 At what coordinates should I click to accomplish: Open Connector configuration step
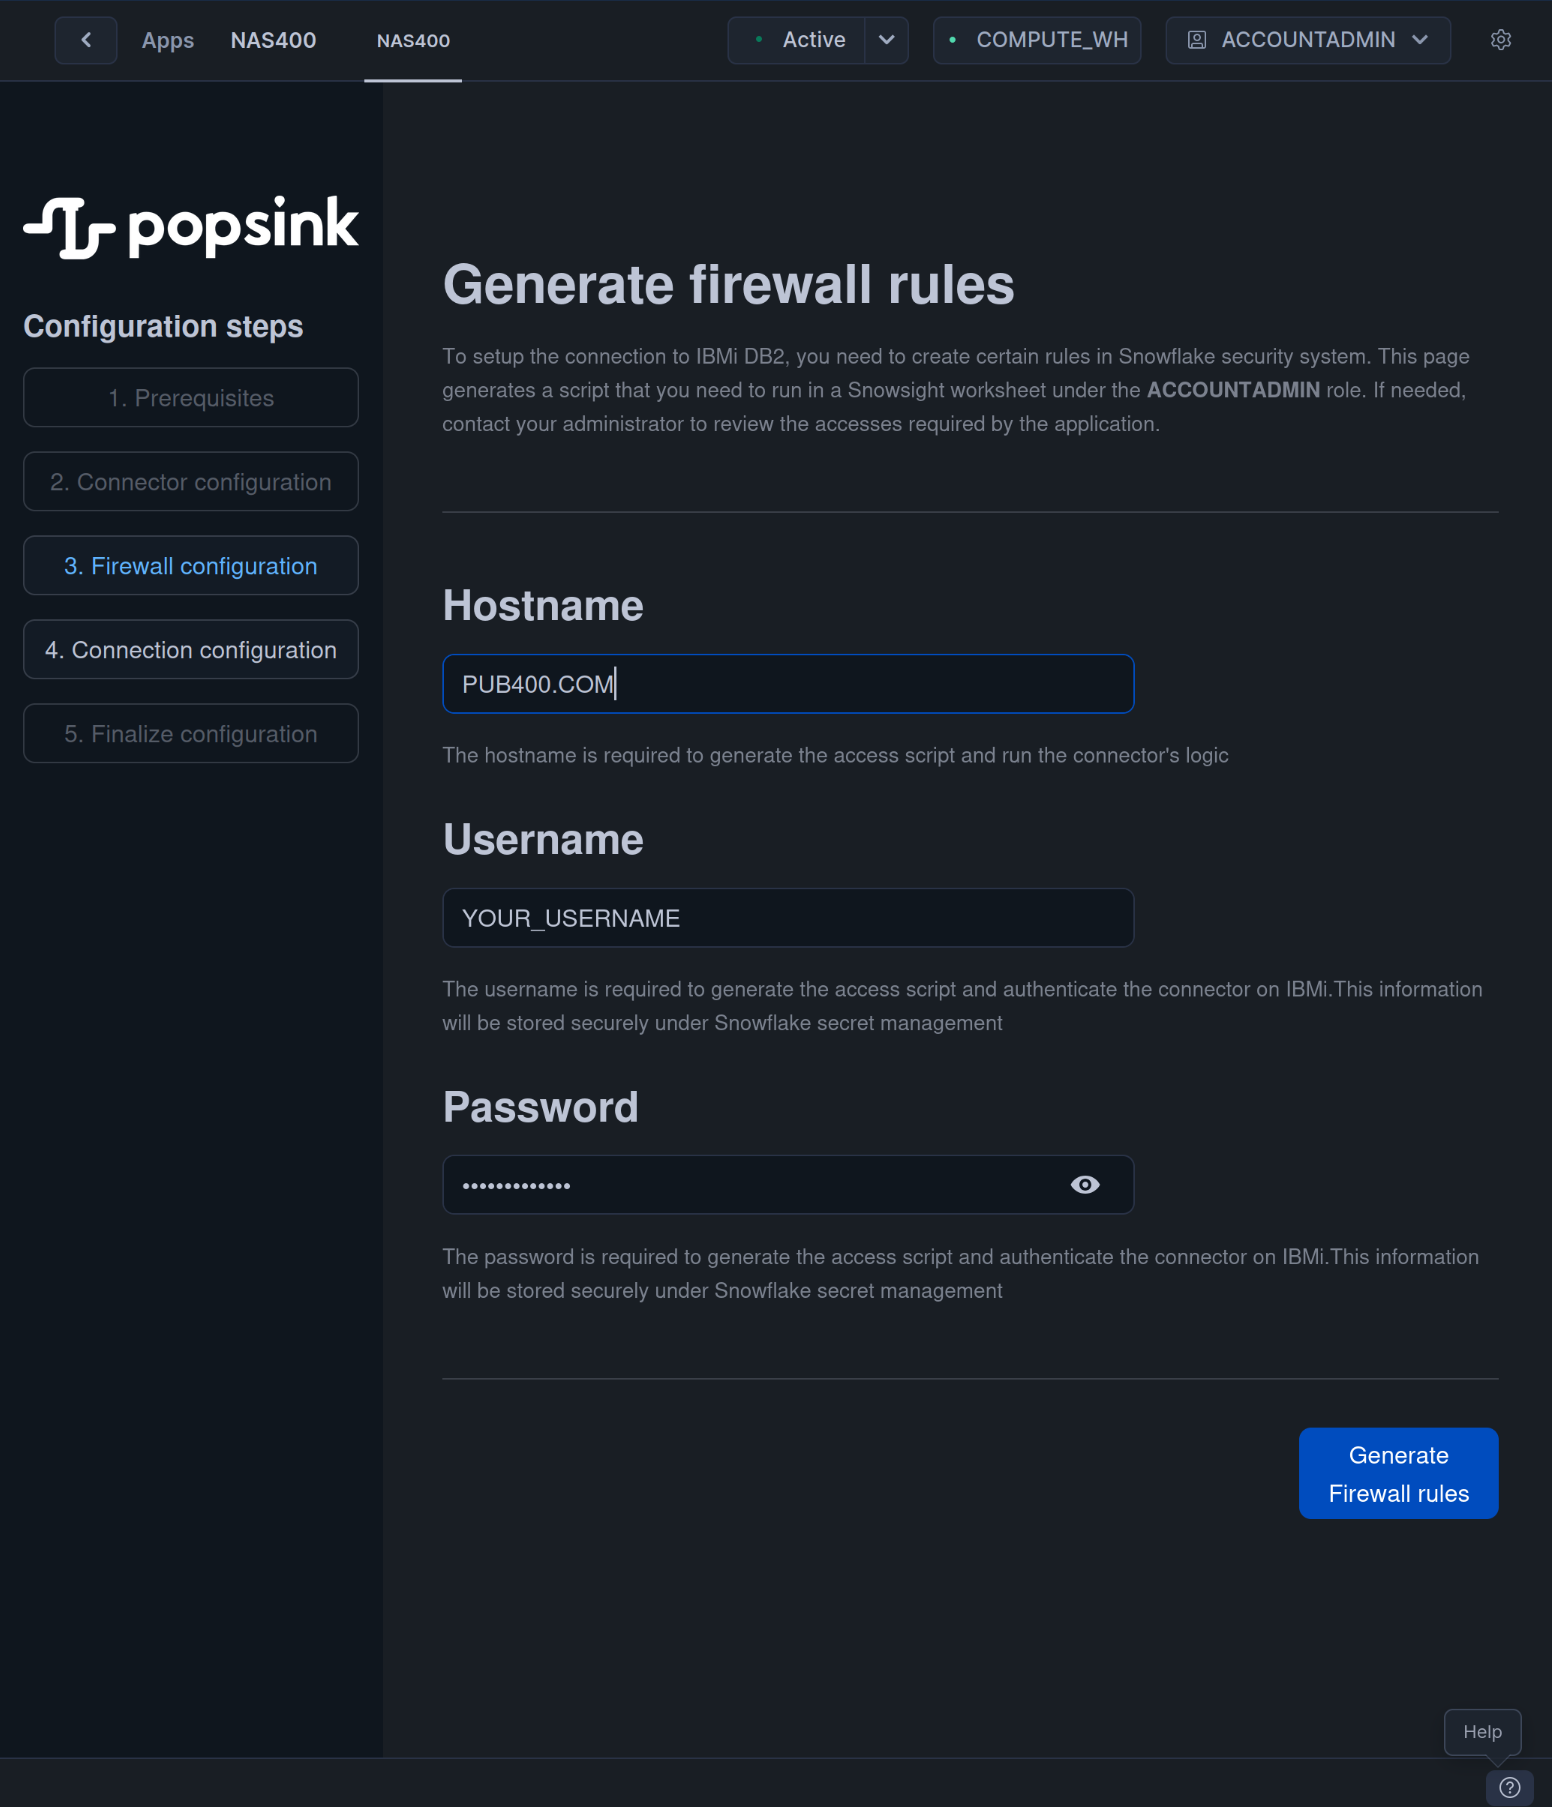point(191,482)
